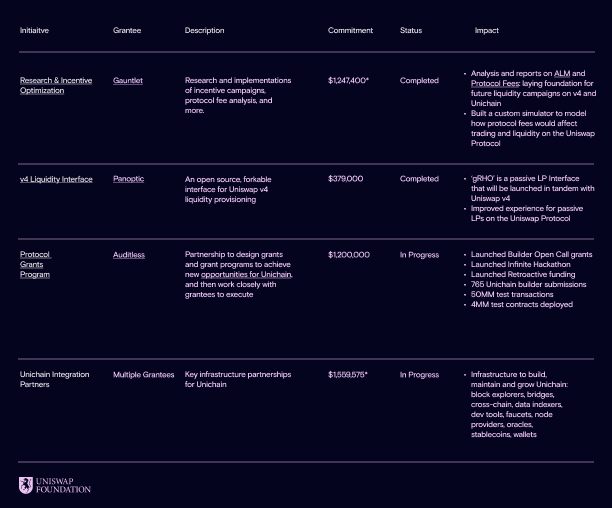Screen dimensions: 612x508
Task: Follow the Panoptic grantee link
Action: [128, 179]
